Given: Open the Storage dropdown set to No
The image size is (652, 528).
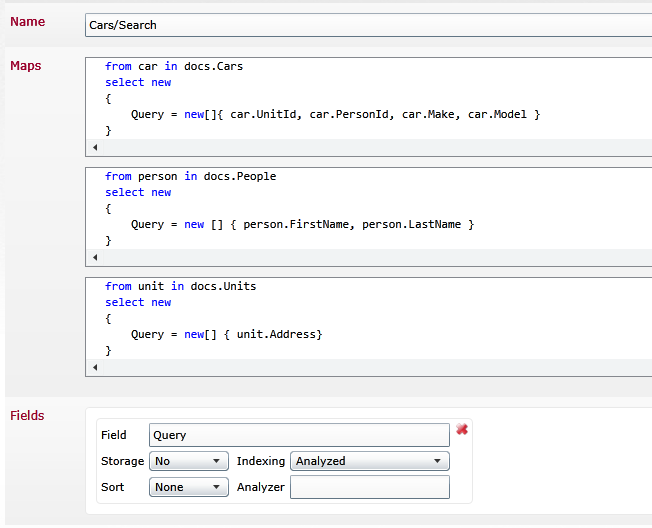Looking at the screenshot, I should pyautogui.click(x=189, y=461).
